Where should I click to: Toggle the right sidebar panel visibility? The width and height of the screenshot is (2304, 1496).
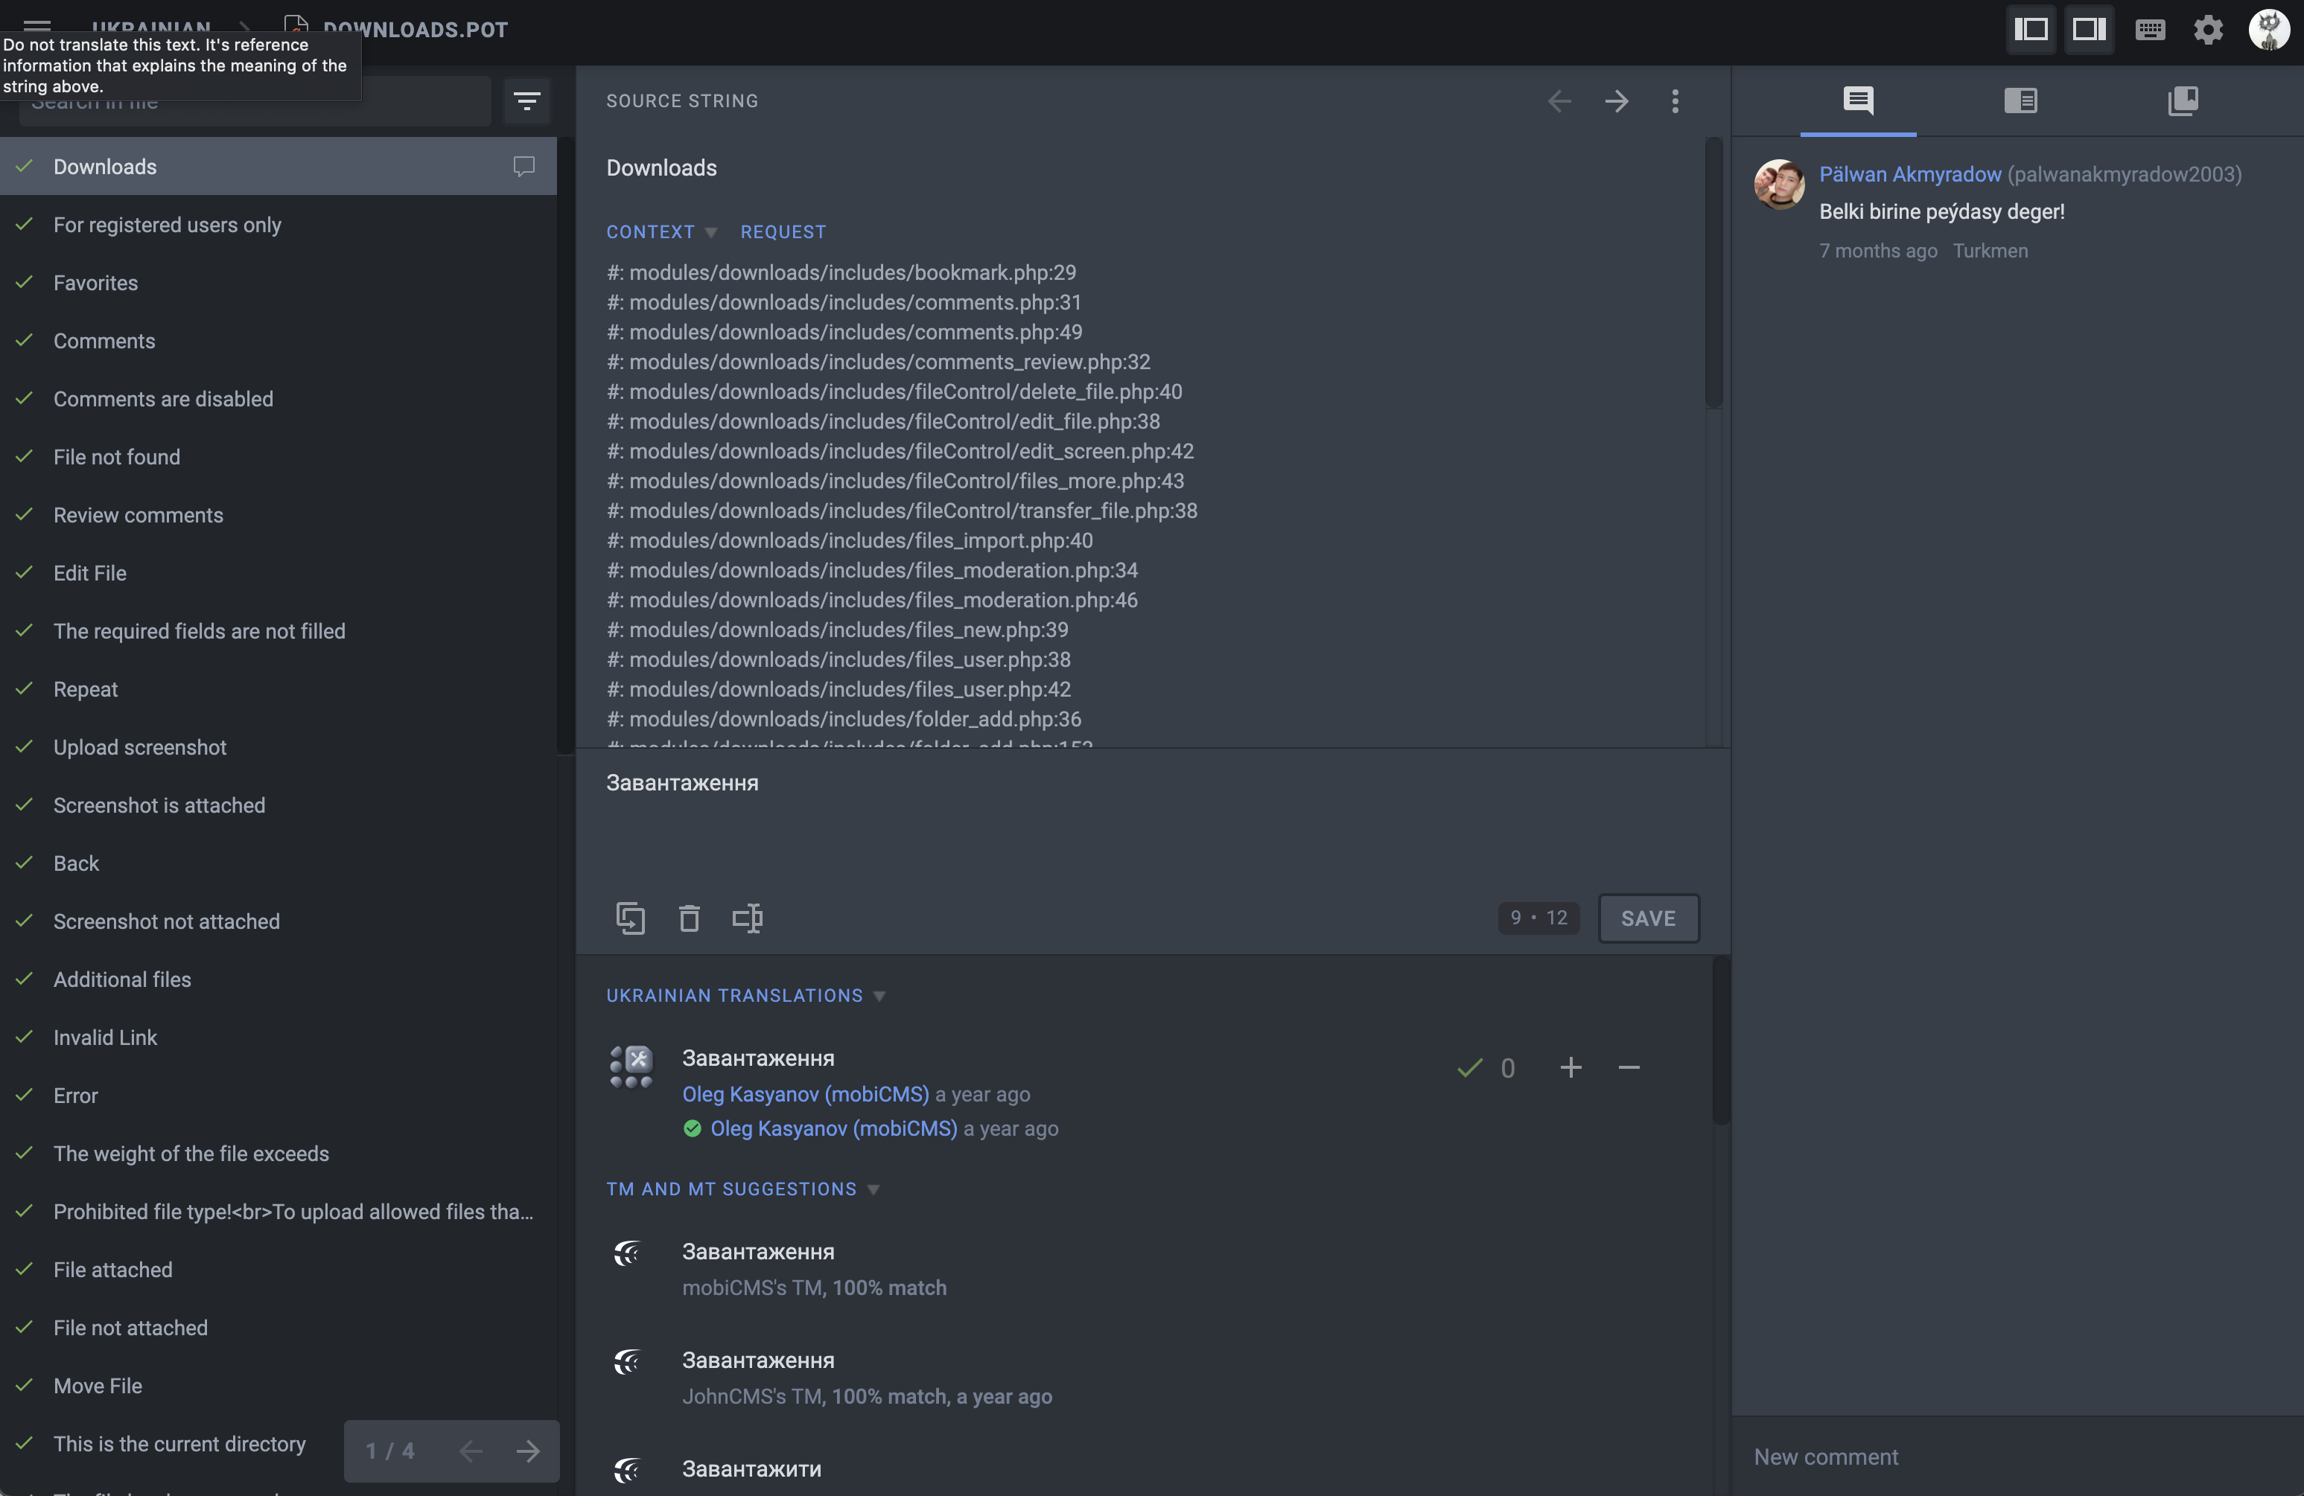[2089, 29]
